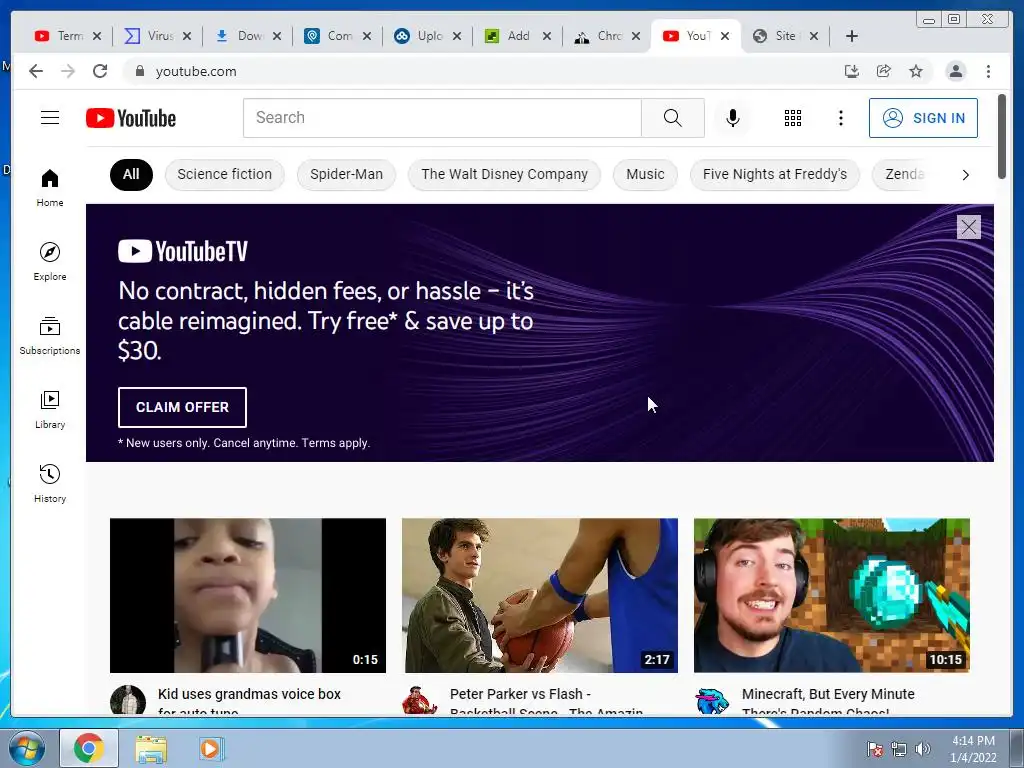Viewport: 1024px width, 768px height.
Task: Open Peter Parker vs Flash video title
Action: coord(547,700)
